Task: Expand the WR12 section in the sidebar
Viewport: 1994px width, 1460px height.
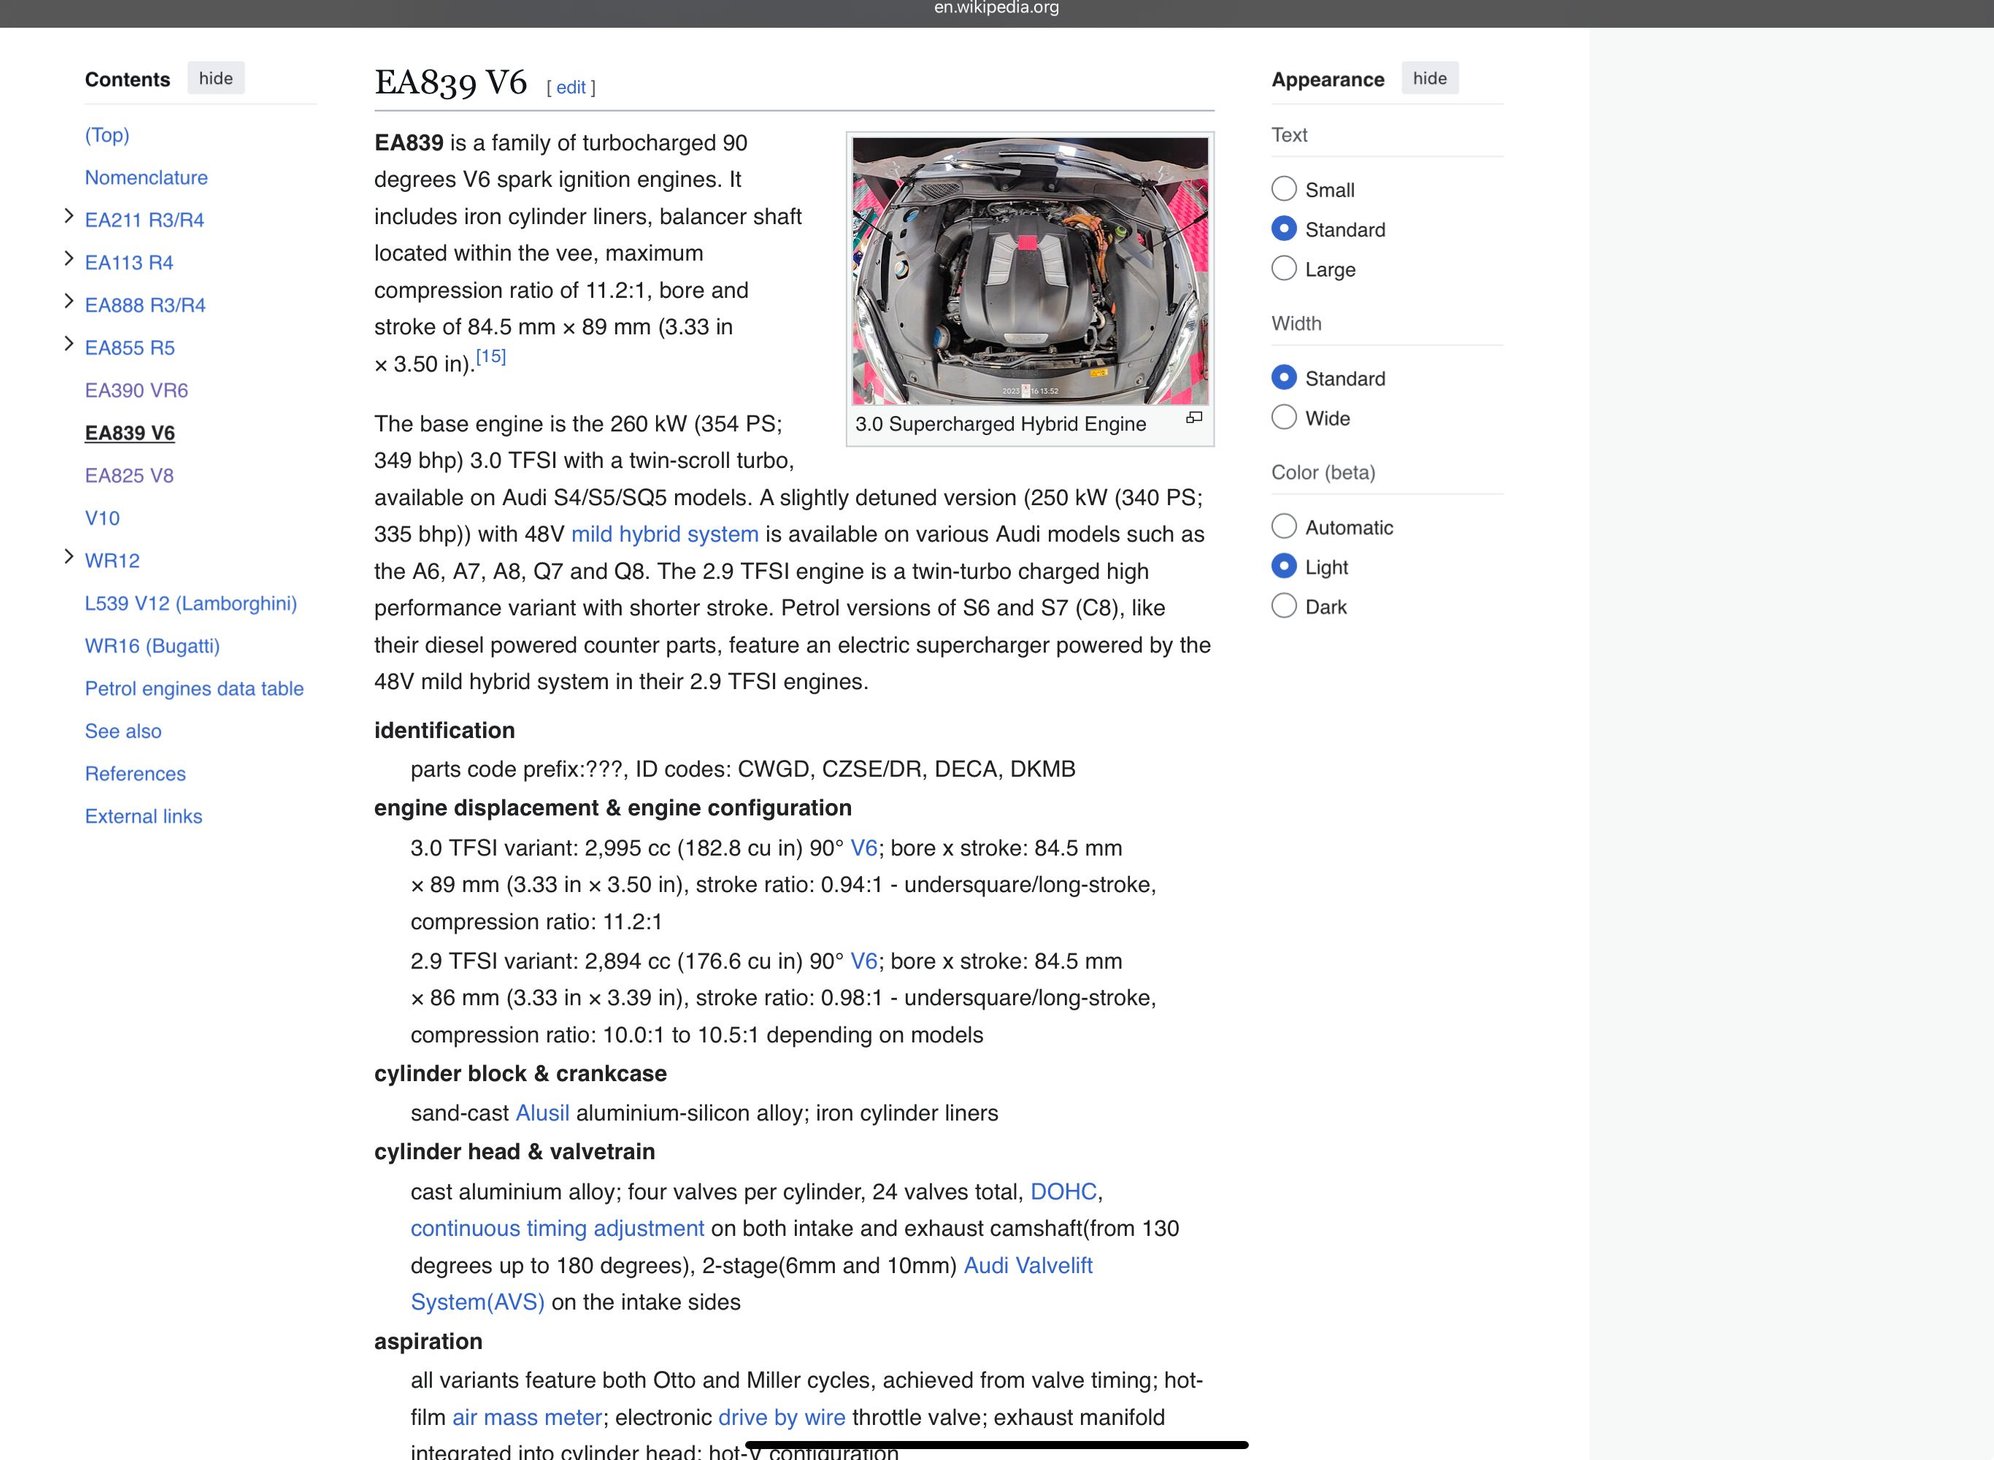Action: tap(67, 555)
